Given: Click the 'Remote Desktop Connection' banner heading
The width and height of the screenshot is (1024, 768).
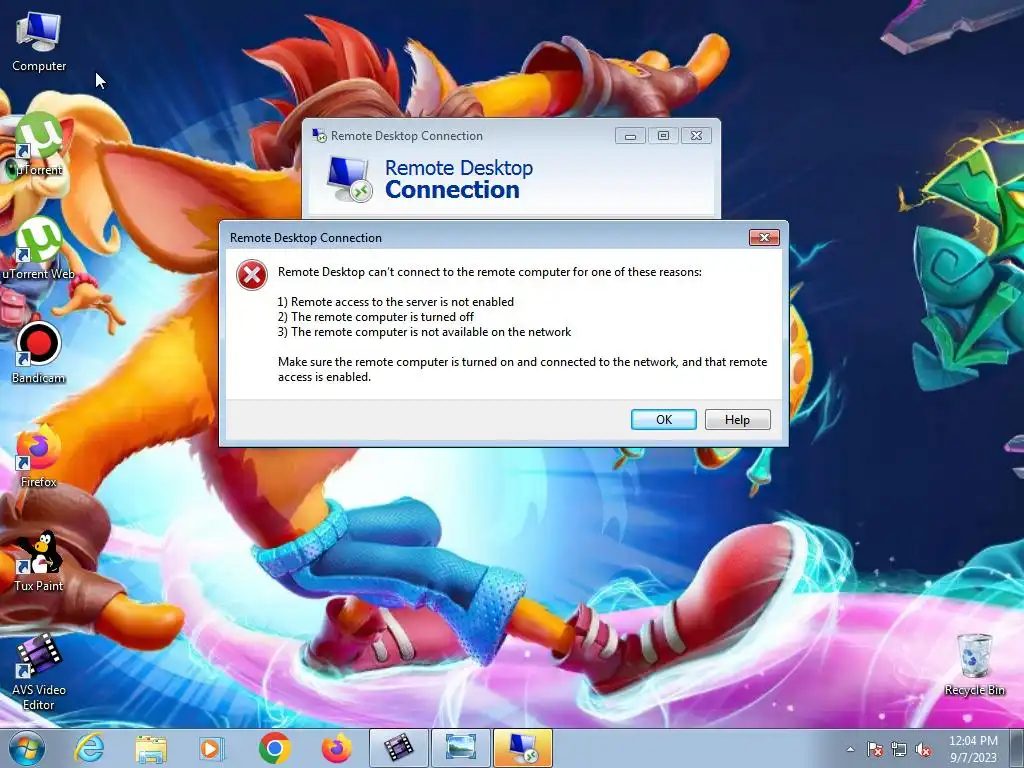Looking at the screenshot, I should coord(458,179).
